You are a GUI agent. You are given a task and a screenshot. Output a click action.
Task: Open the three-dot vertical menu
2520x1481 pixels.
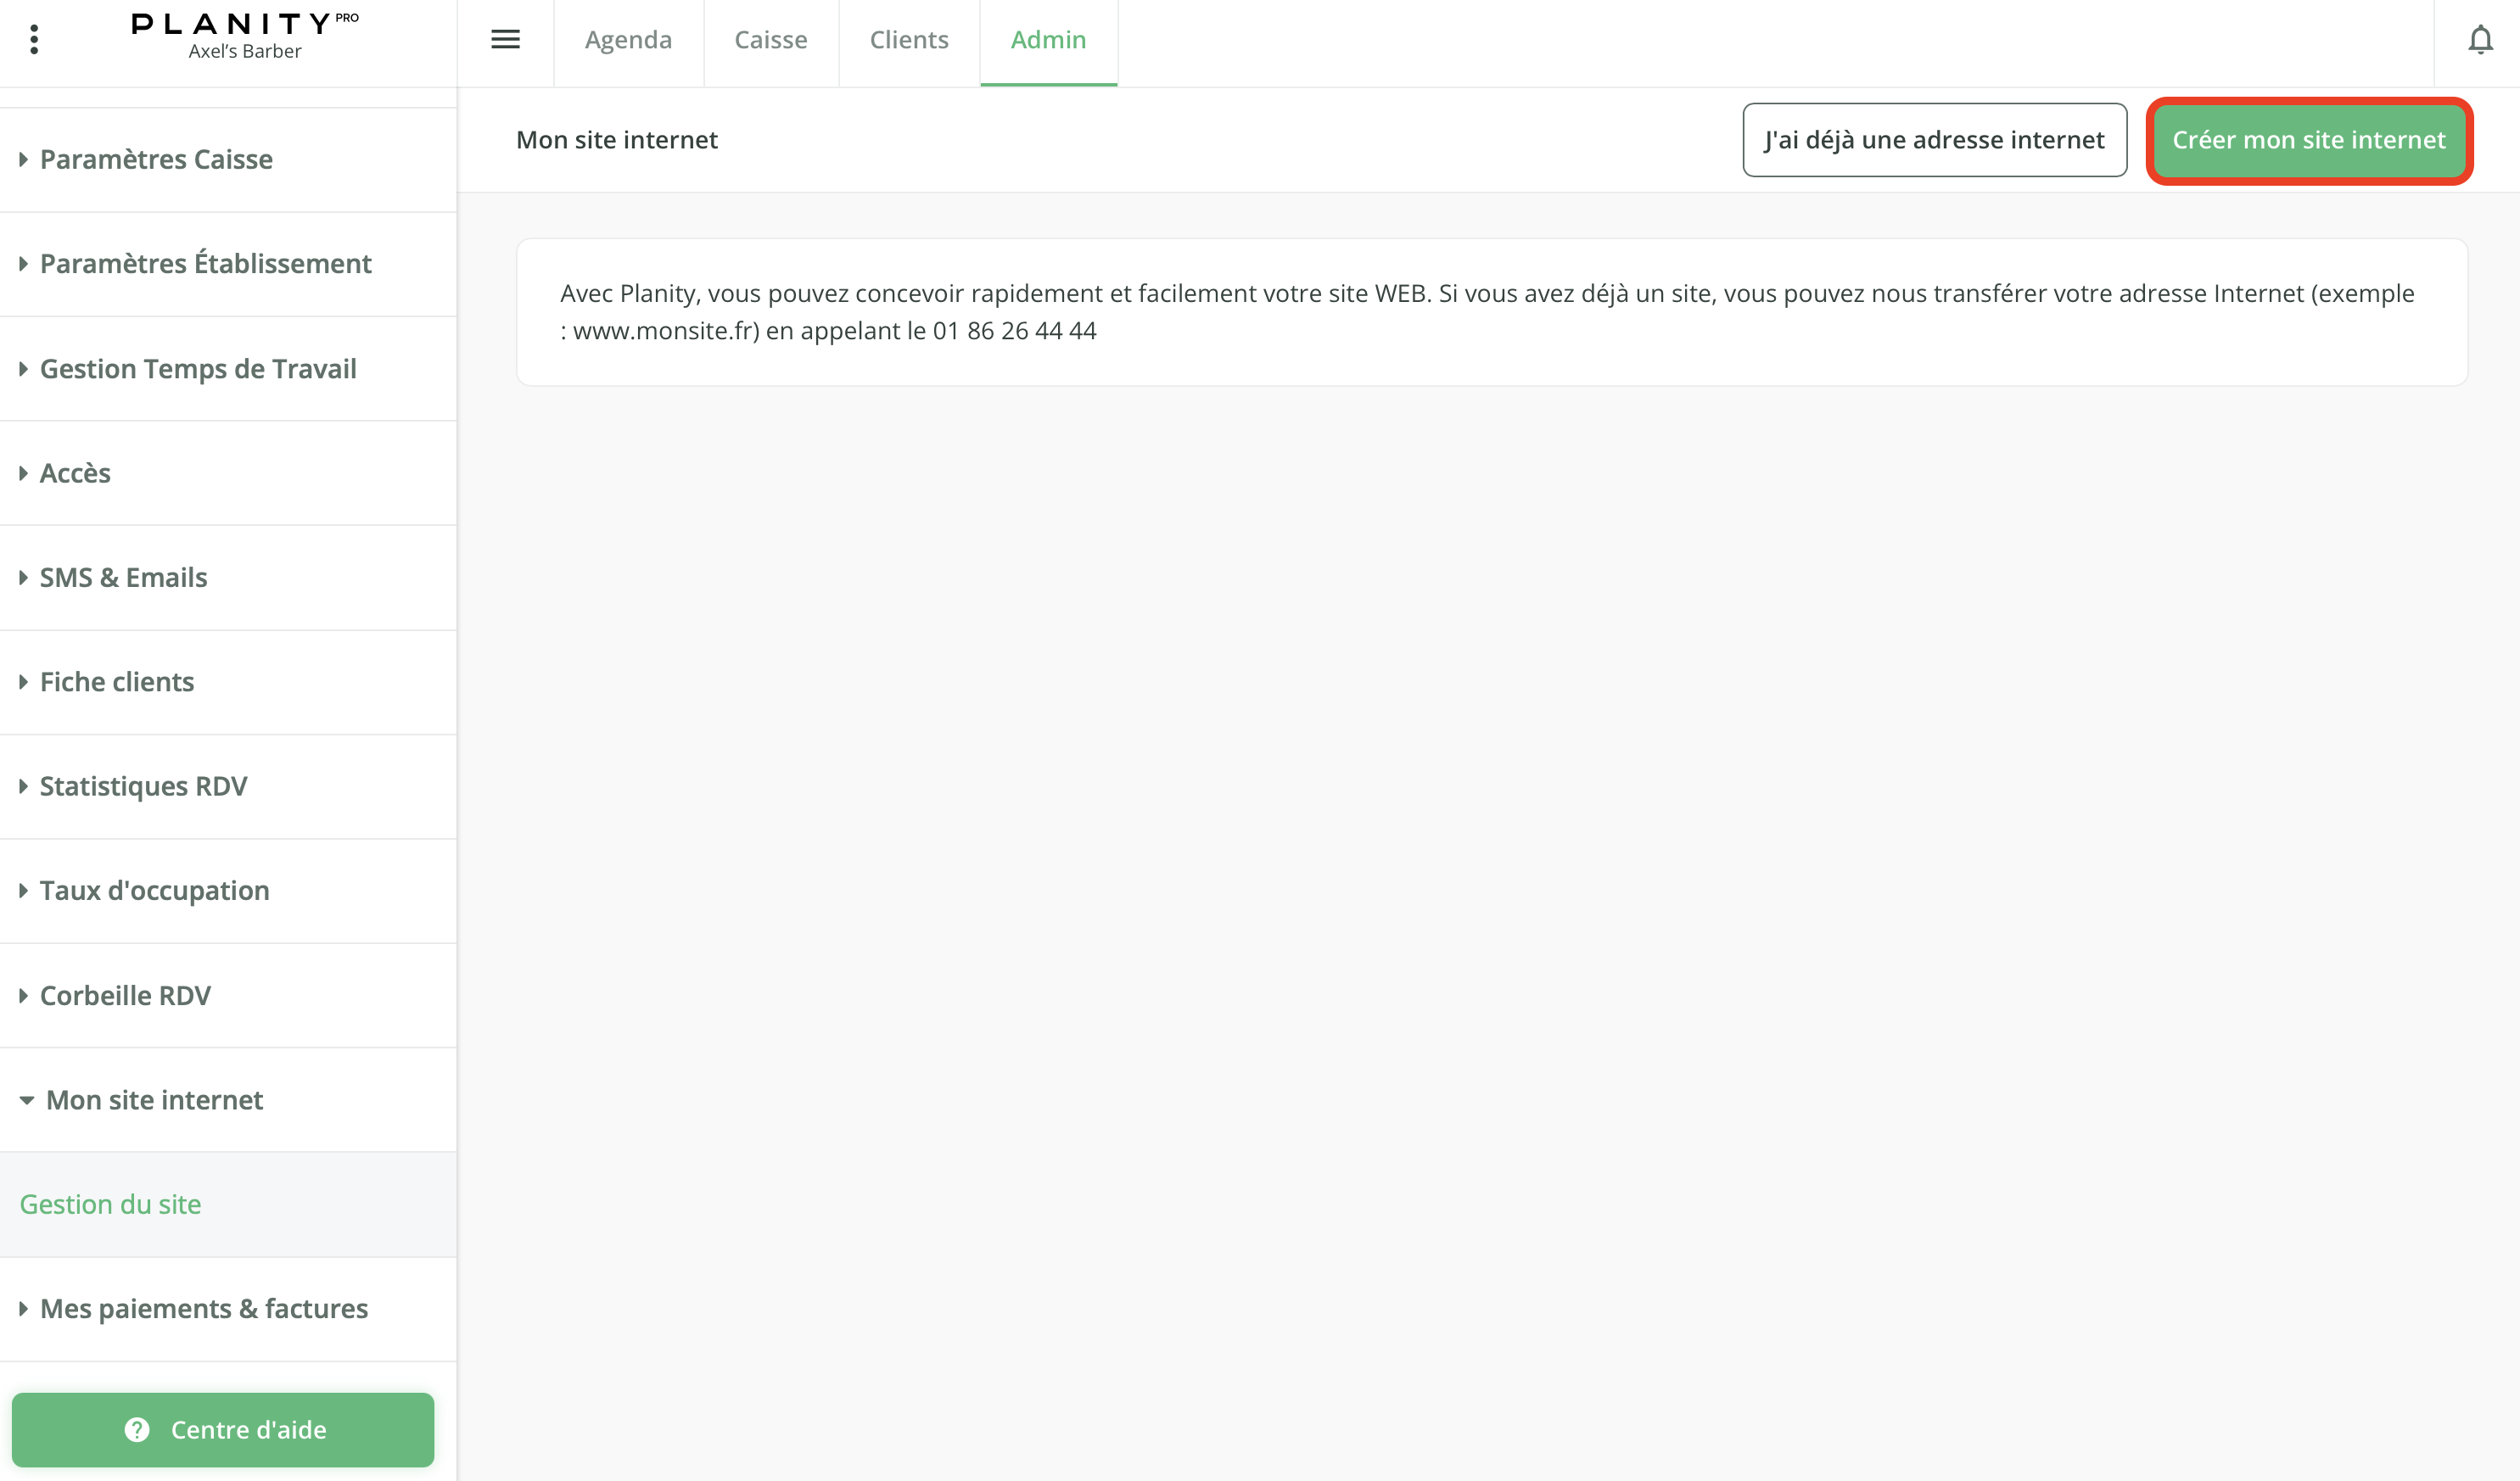[34, 39]
